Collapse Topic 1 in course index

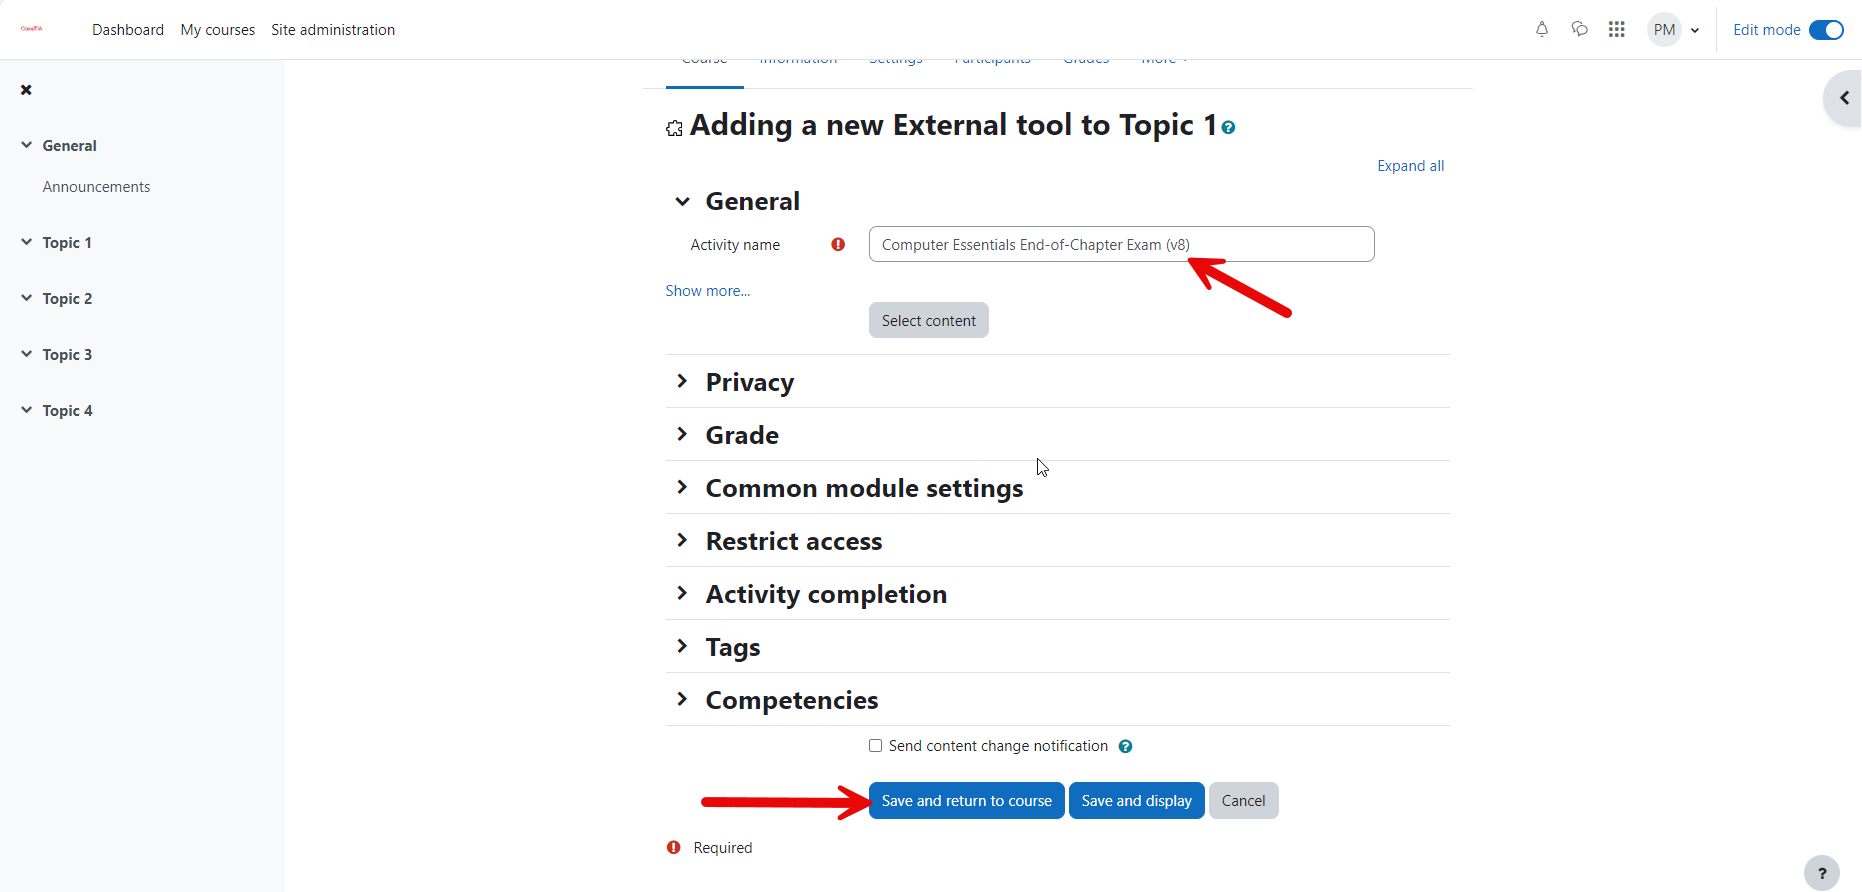pyautogui.click(x=26, y=242)
